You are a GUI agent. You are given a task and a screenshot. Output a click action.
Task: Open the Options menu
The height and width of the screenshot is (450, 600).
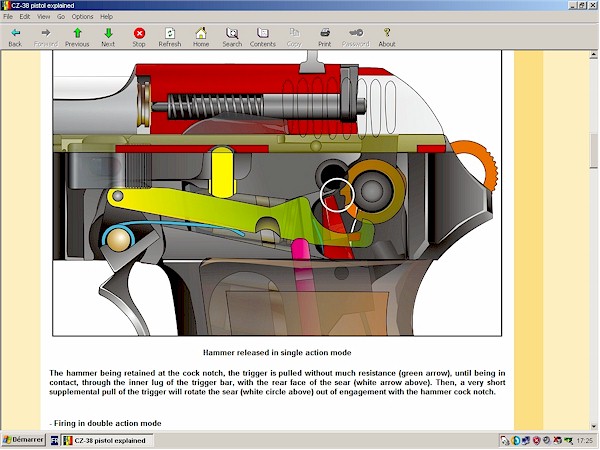[x=82, y=16]
